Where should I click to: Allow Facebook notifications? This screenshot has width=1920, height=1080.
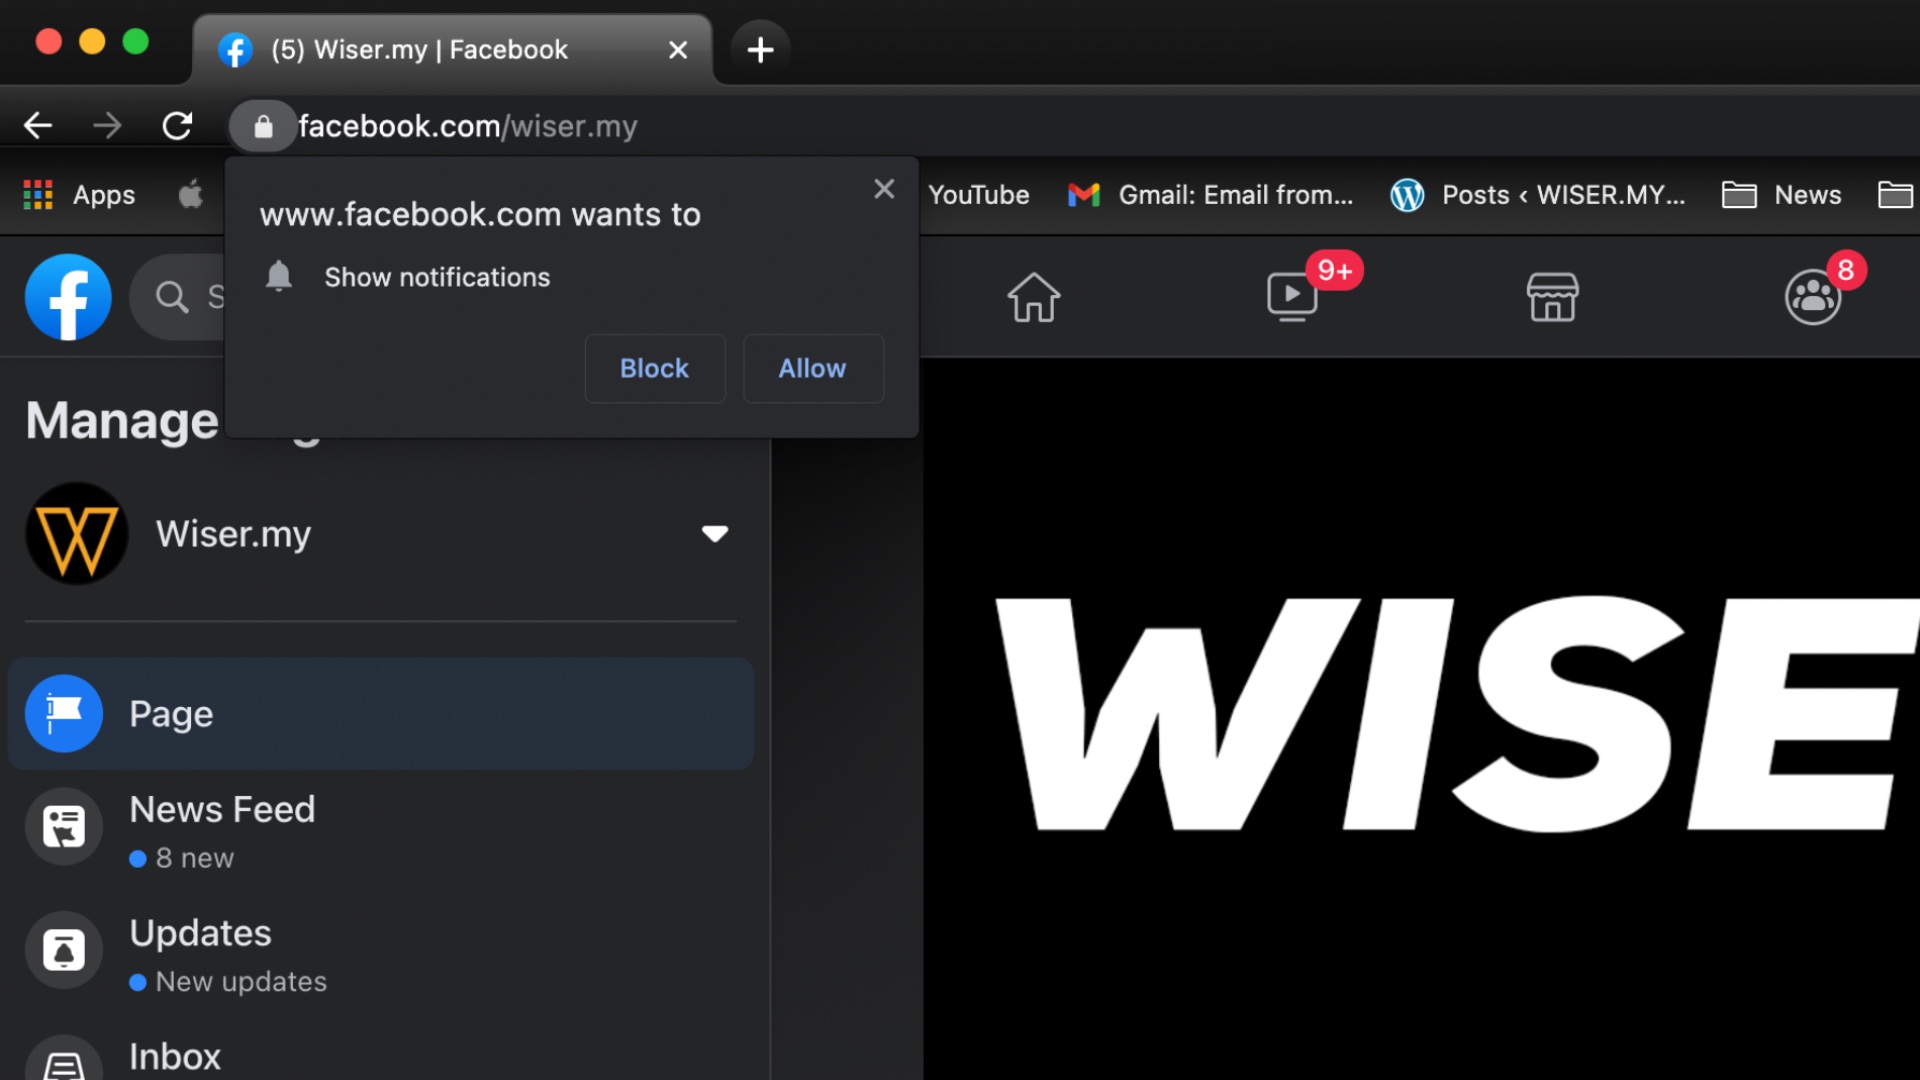pos(812,368)
